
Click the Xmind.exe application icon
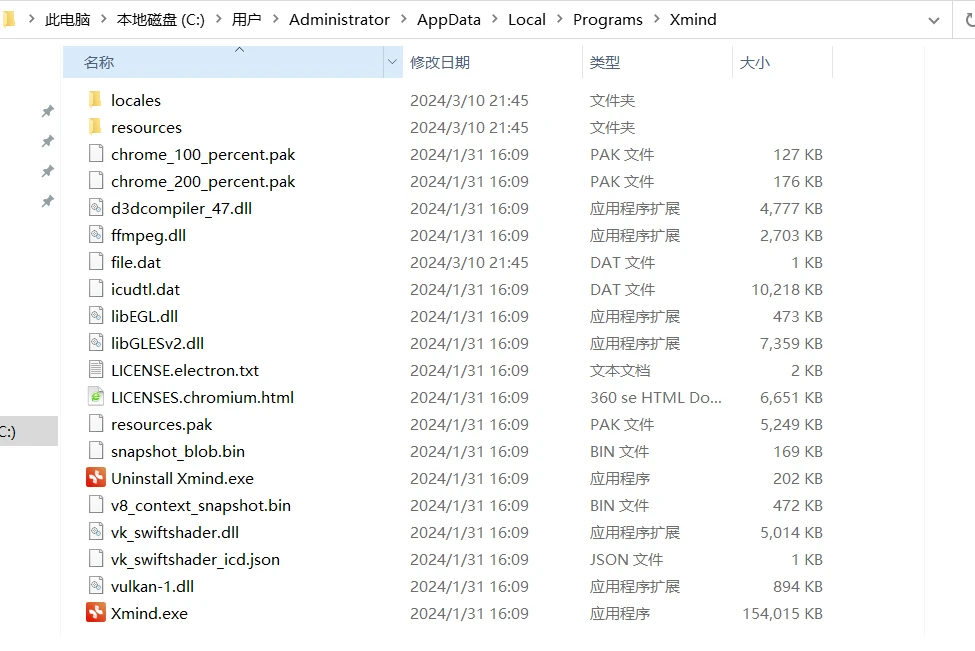(x=96, y=612)
